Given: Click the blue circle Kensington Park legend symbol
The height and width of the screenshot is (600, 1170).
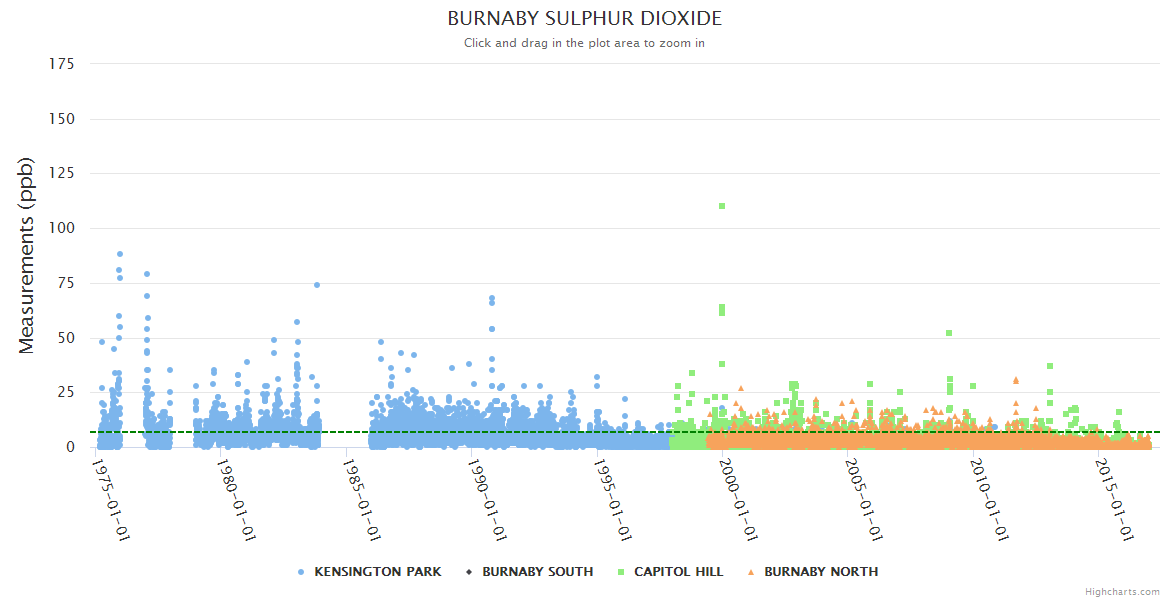Looking at the screenshot, I should pyautogui.click(x=301, y=572).
